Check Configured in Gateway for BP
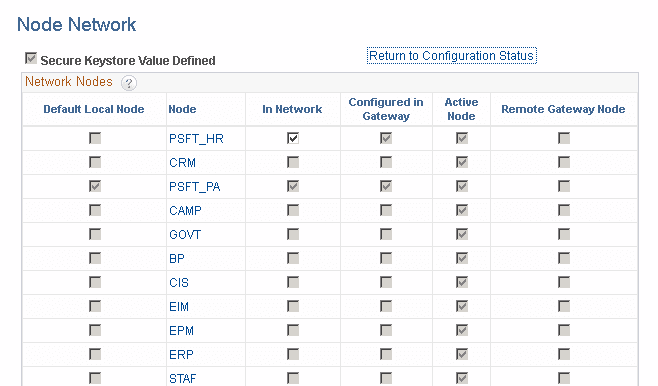 click(386, 258)
